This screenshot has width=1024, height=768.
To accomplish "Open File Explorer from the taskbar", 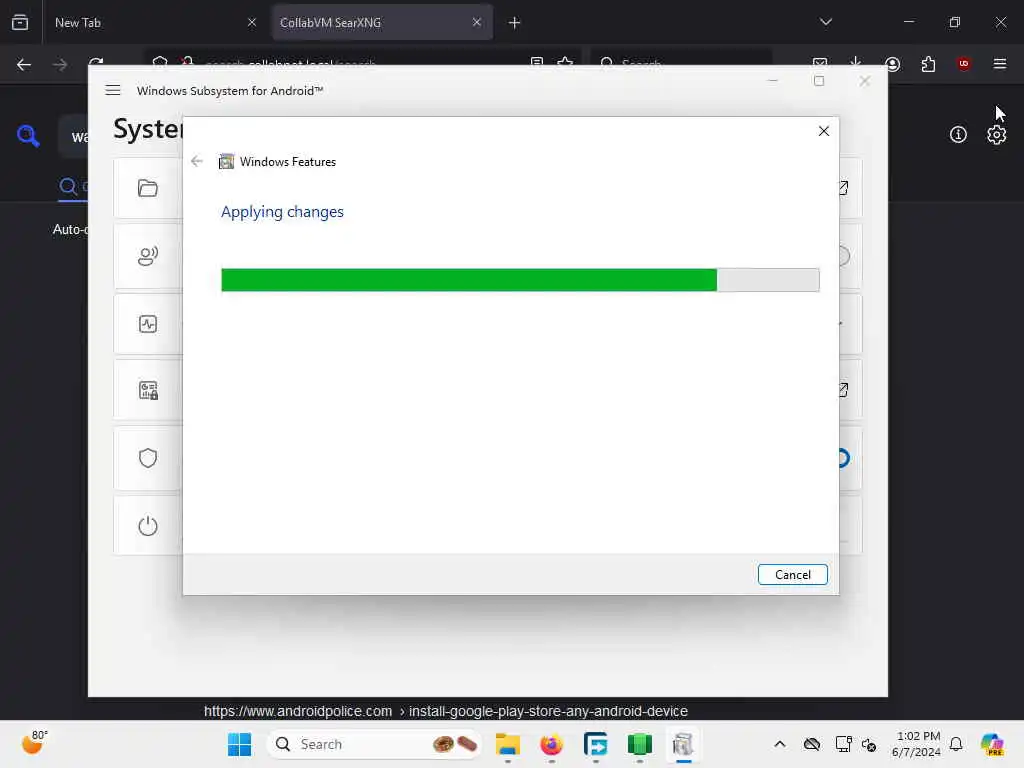I will (507, 744).
